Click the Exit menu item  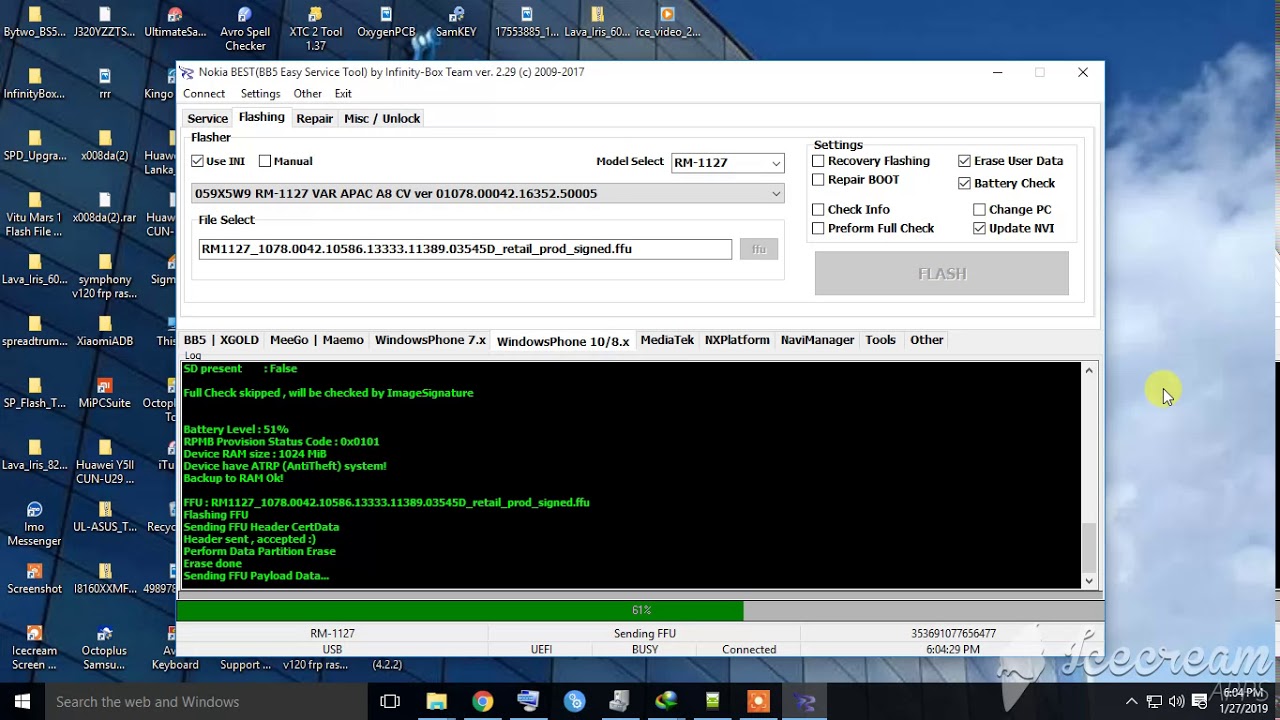click(x=343, y=93)
